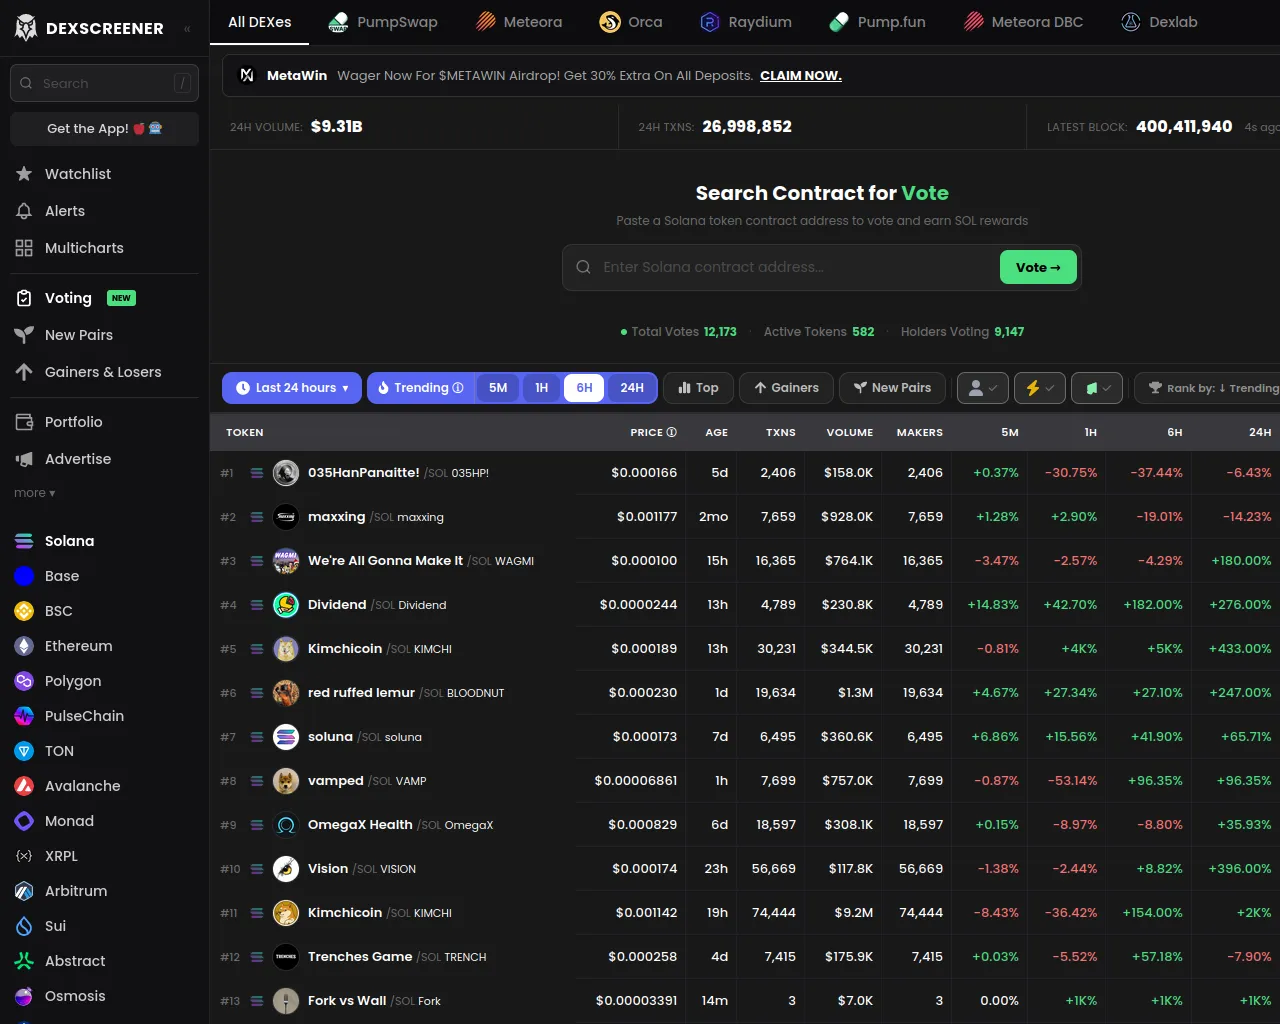Screen dimensions: 1280x1024
Task: Click the Trending filter button
Action: (x=420, y=388)
